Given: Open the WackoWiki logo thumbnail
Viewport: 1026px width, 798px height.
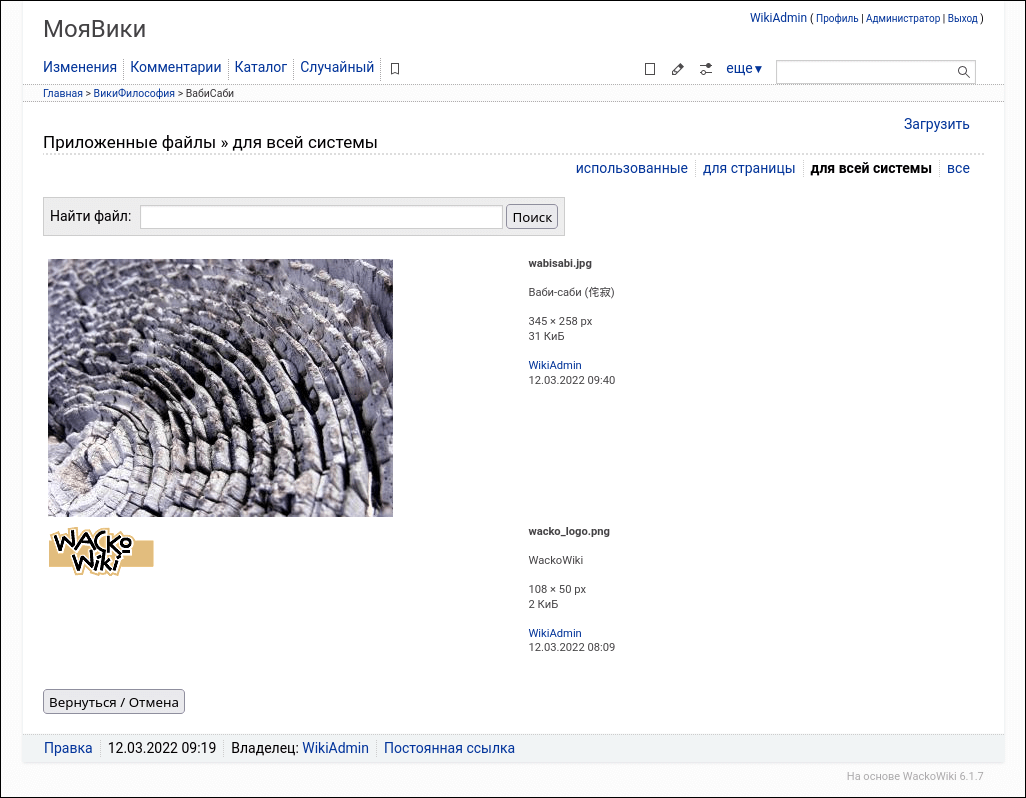Looking at the screenshot, I should [101, 552].
